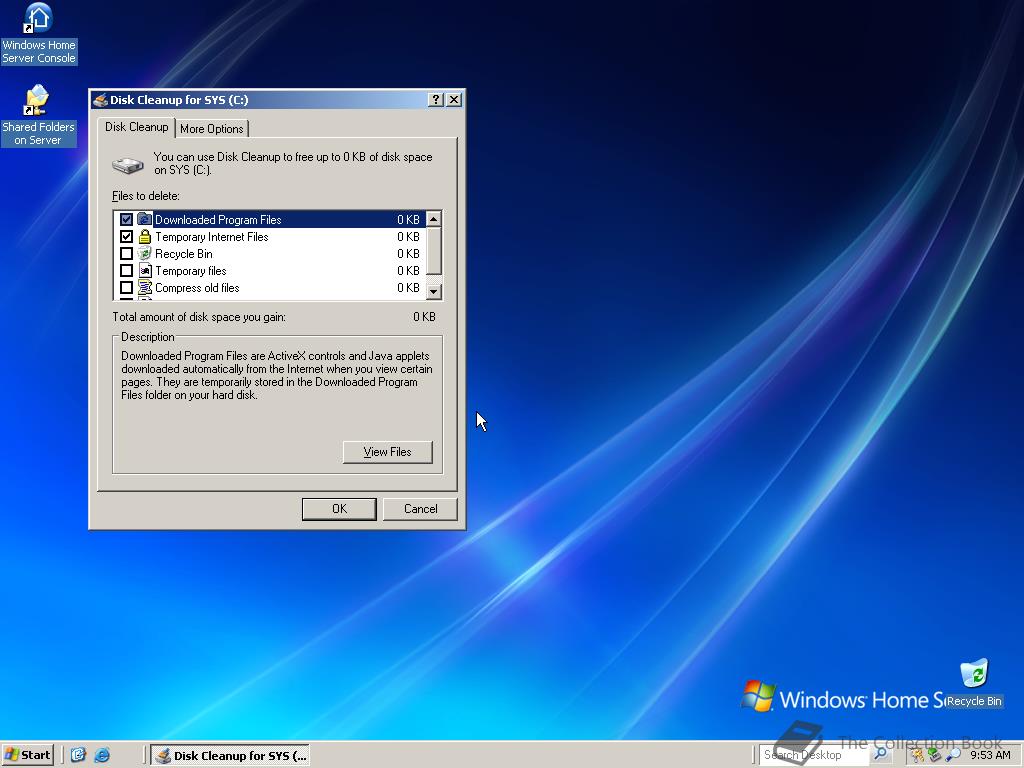Screen dimensions: 1024x768
Task: Click the Recycle Bin icon in the files list
Action: (x=145, y=253)
